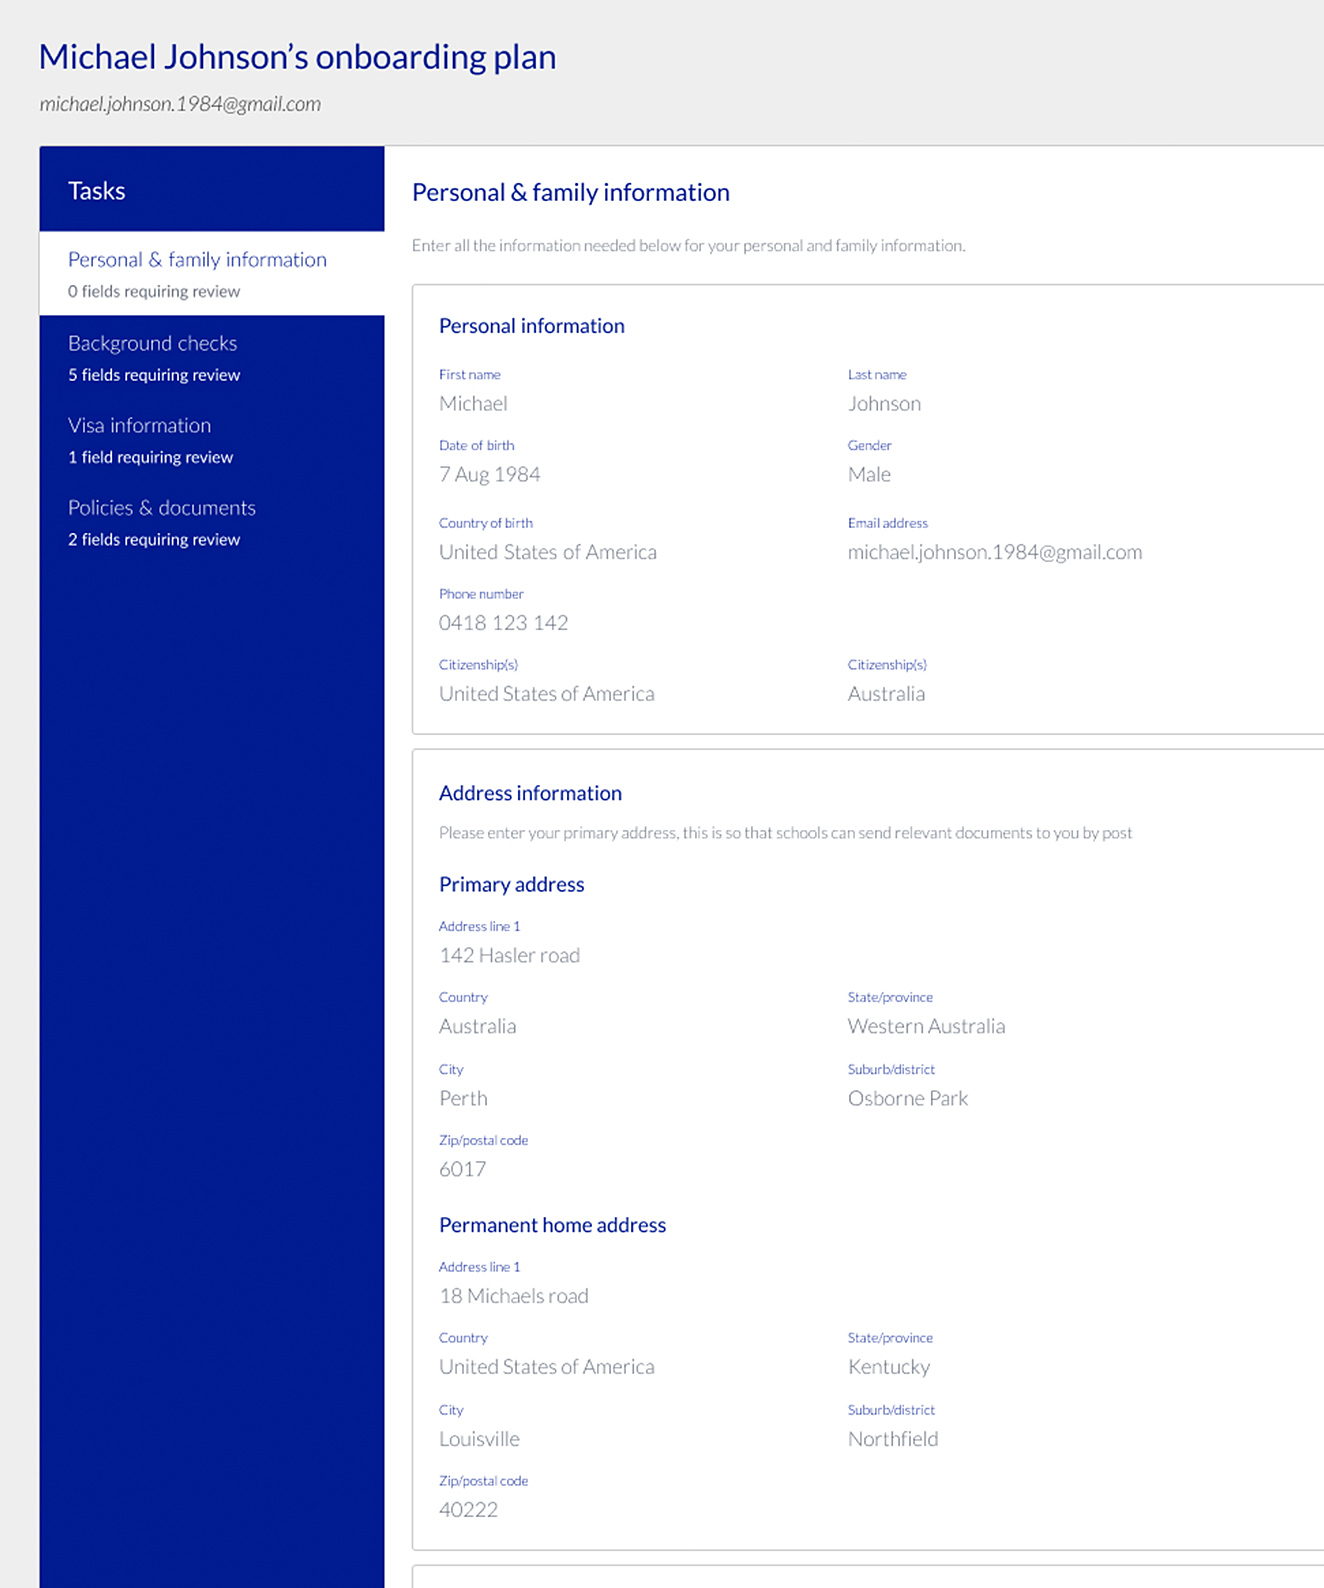Open Personal & family information task
Image resolution: width=1324 pixels, height=1588 pixels.
197,260
